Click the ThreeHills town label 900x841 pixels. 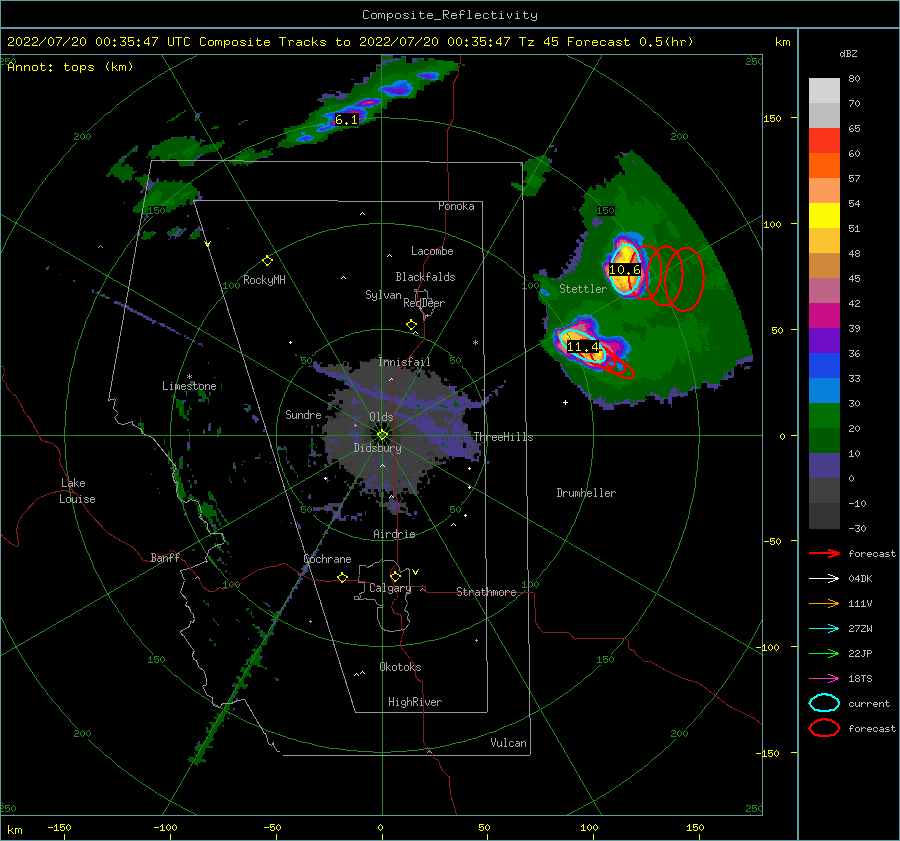pyautogui.click(x=503, y=437)
